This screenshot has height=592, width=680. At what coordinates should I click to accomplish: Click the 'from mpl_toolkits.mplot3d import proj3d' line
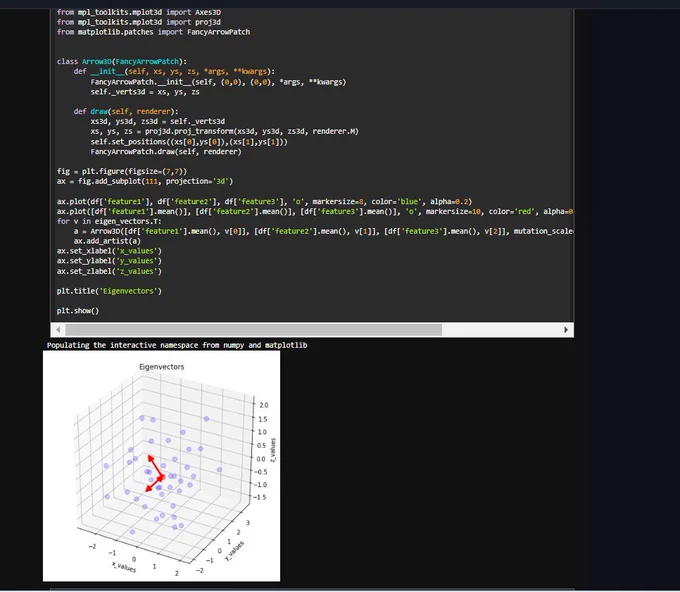coord(139,22)
